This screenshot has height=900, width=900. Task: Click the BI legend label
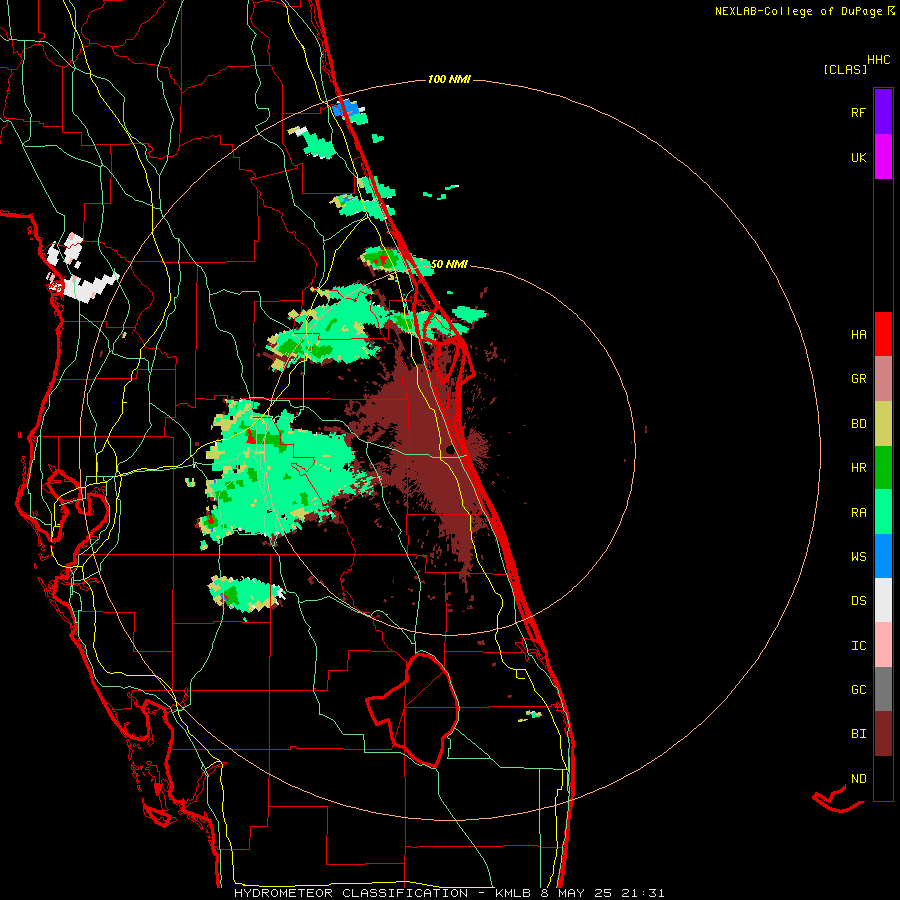(858, 734)
